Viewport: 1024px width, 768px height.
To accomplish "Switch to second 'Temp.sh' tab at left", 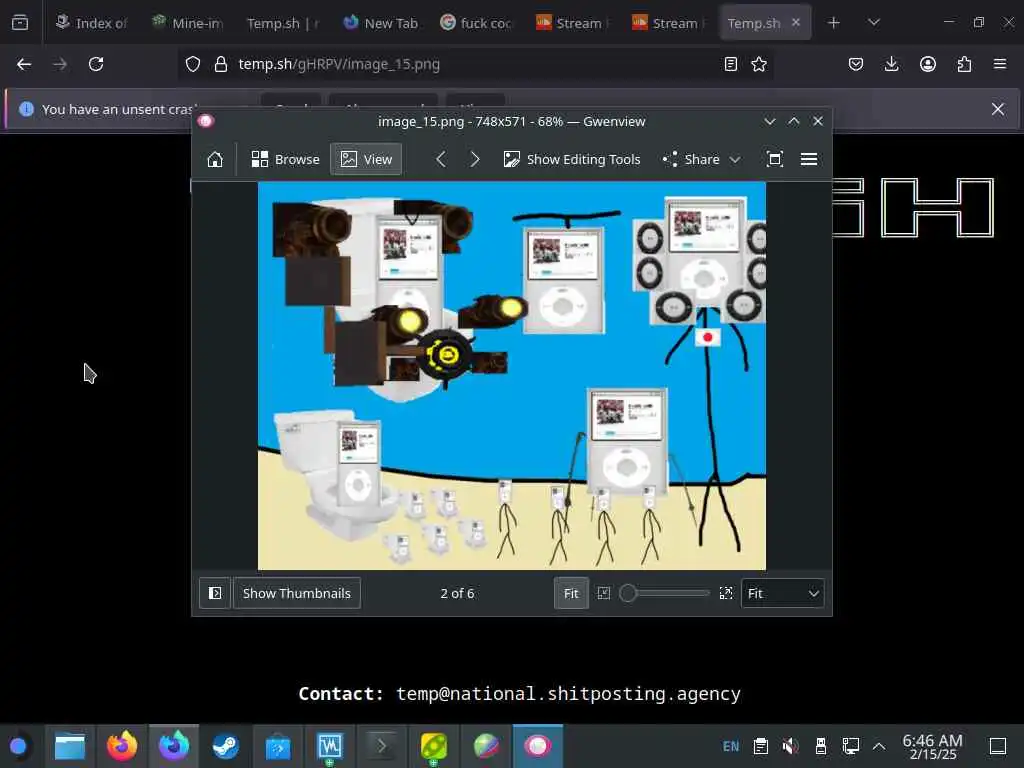I will 283,23.
